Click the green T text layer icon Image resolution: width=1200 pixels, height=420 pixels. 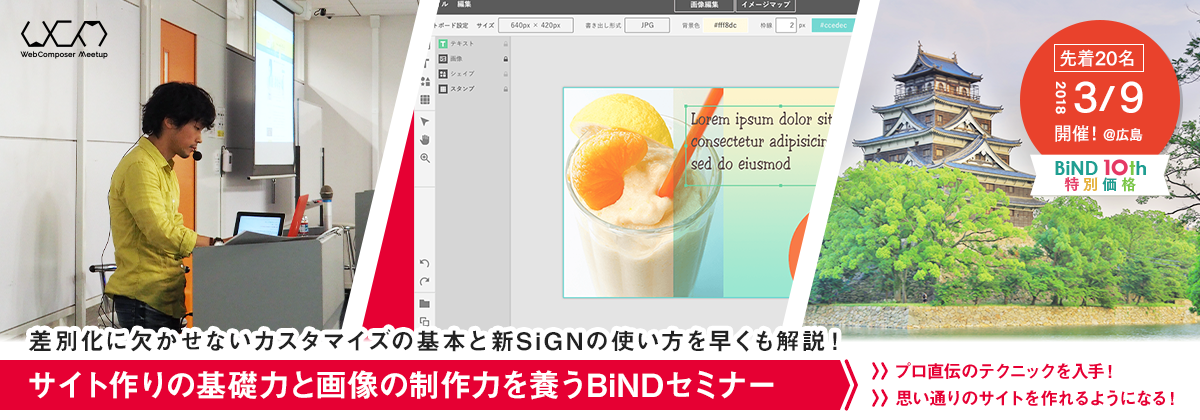pyautogui.click(x=443, y=45)
